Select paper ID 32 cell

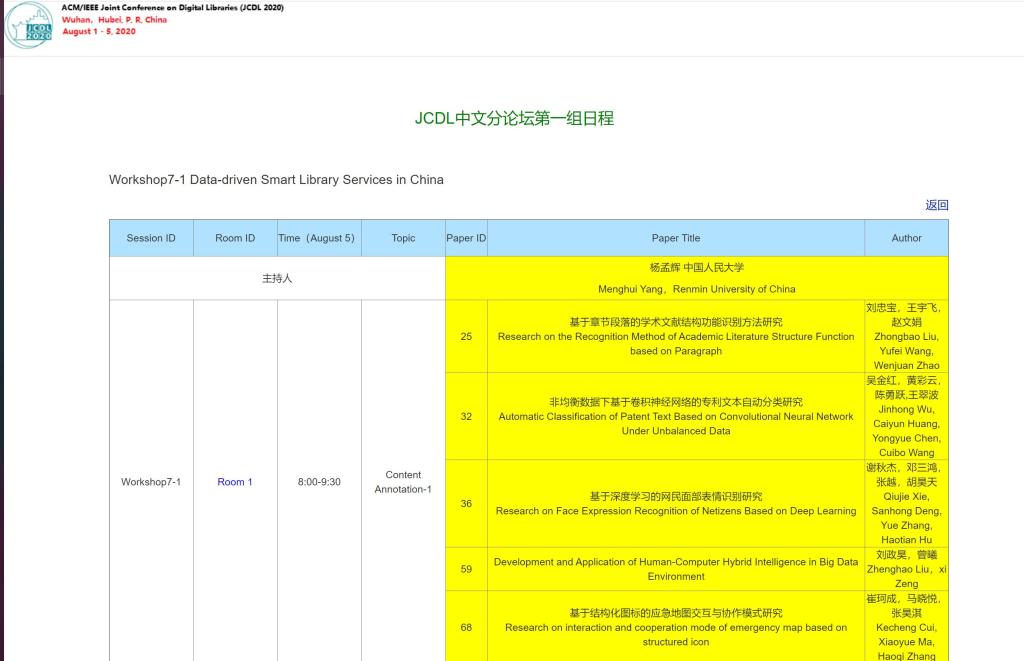coord(466,416)
